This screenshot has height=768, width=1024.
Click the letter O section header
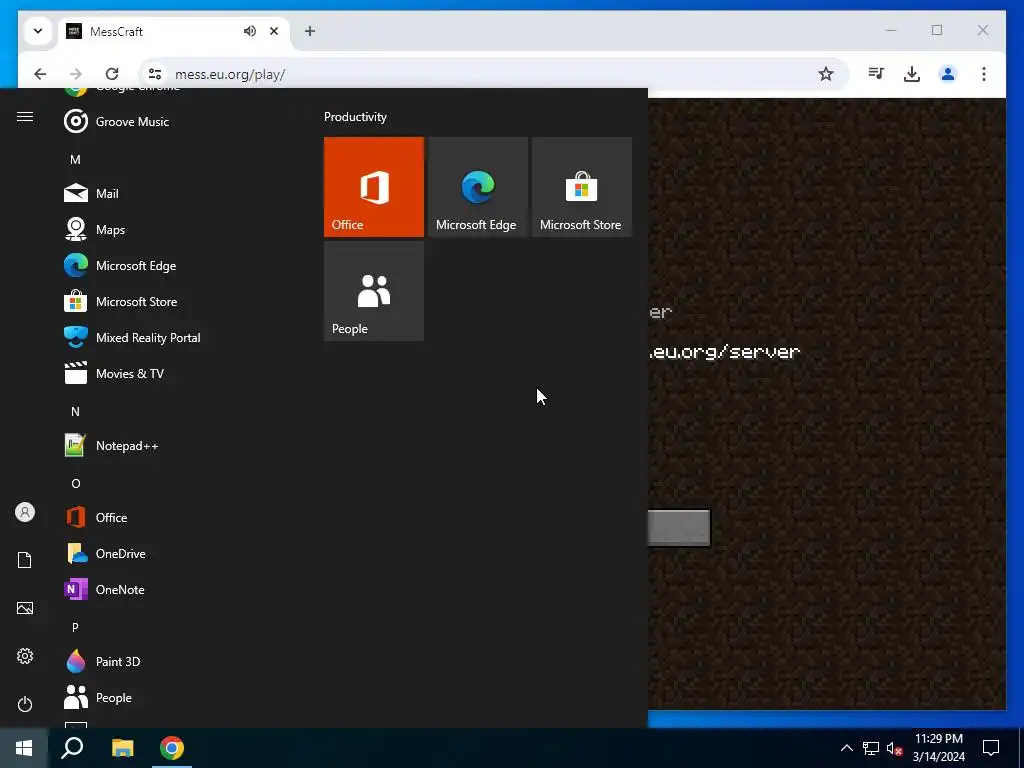(75, 483)
